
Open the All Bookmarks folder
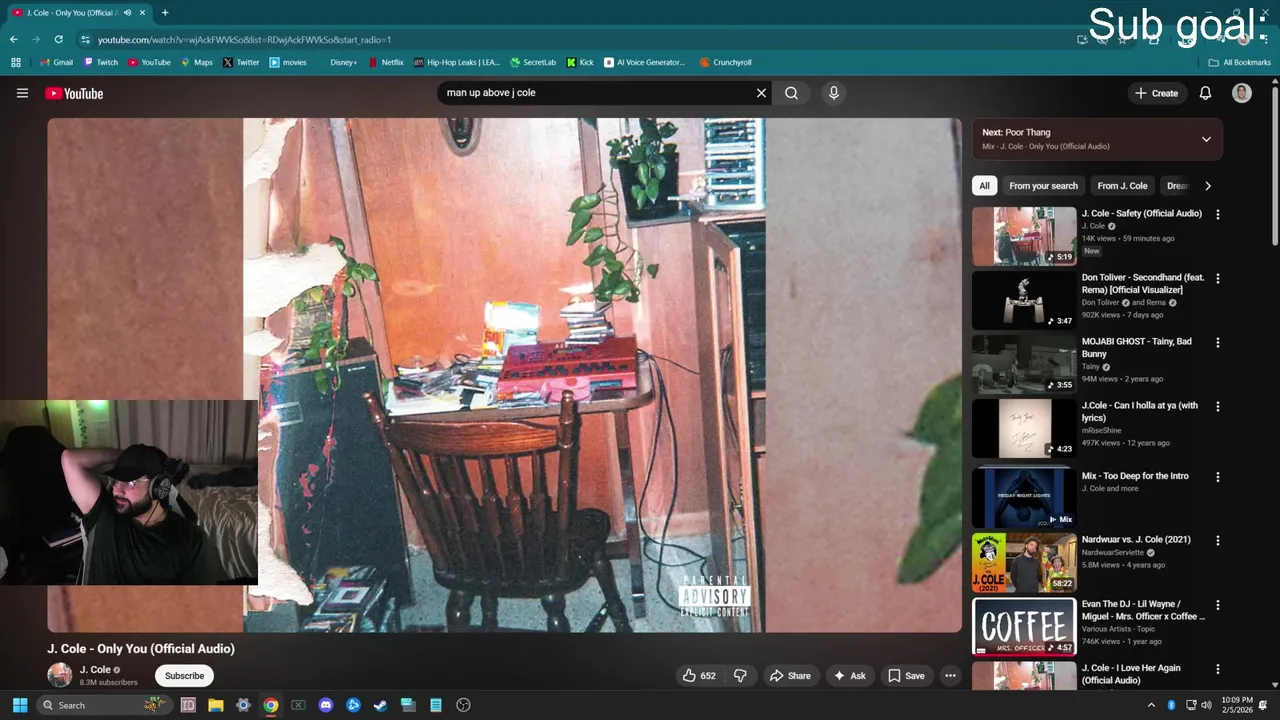click(x=1239, y=62)
